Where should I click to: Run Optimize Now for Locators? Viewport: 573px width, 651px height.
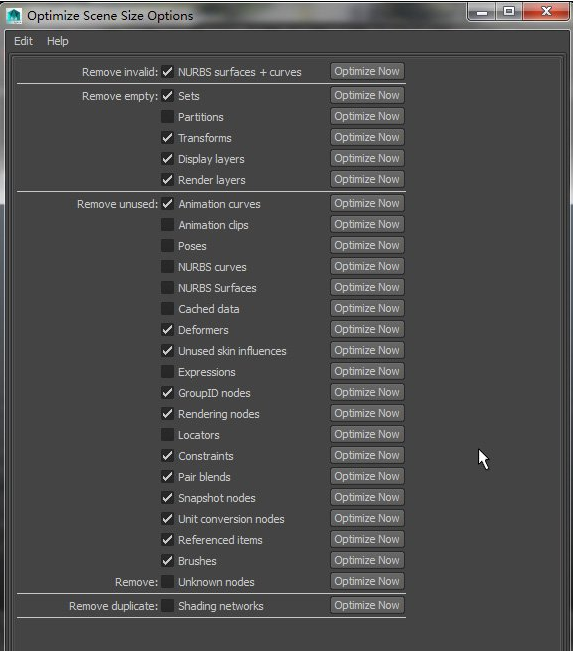(367, 434)
